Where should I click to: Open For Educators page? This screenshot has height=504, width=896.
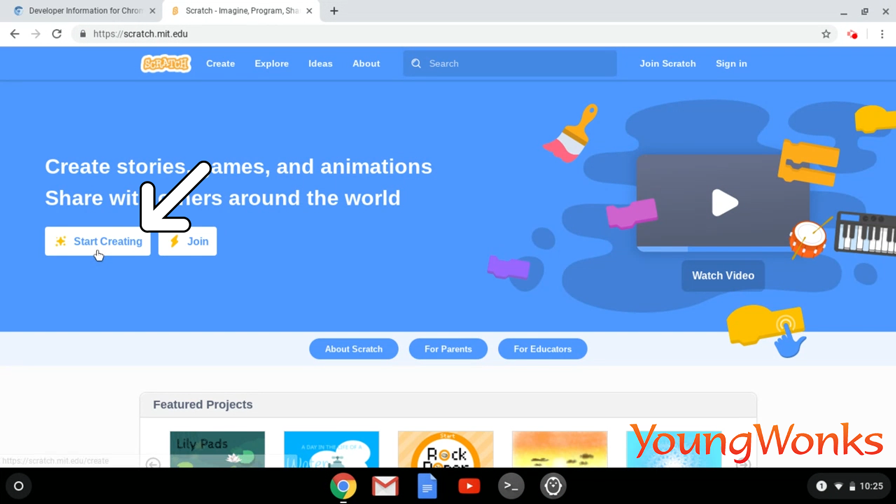542,349
